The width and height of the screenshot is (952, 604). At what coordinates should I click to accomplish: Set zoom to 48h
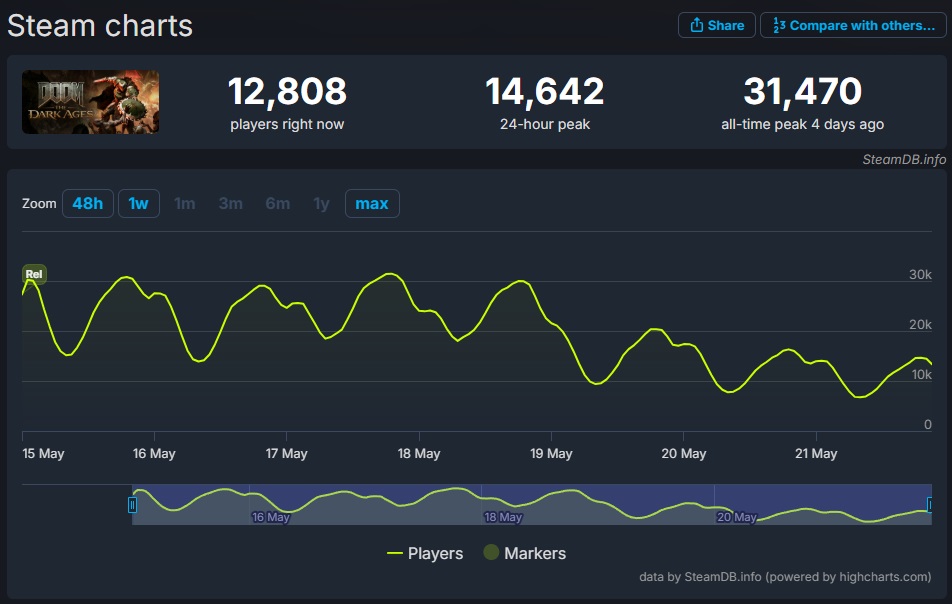[x=87, y=203]
